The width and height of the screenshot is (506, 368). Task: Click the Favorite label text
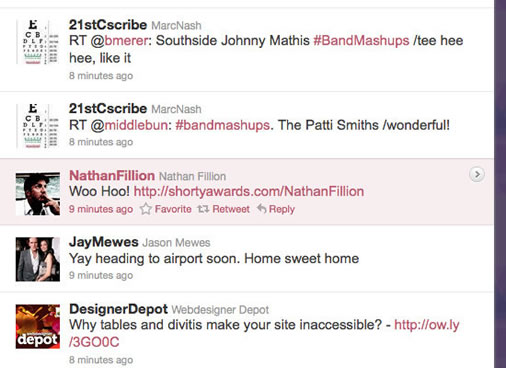(x=173, y=209)
